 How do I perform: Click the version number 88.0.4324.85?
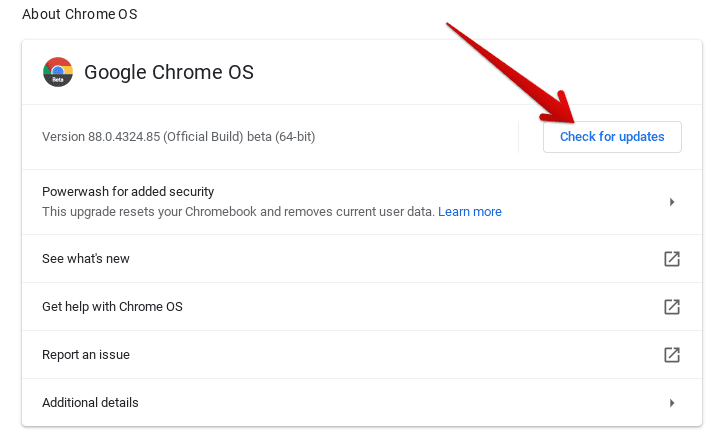coord(124,137)
